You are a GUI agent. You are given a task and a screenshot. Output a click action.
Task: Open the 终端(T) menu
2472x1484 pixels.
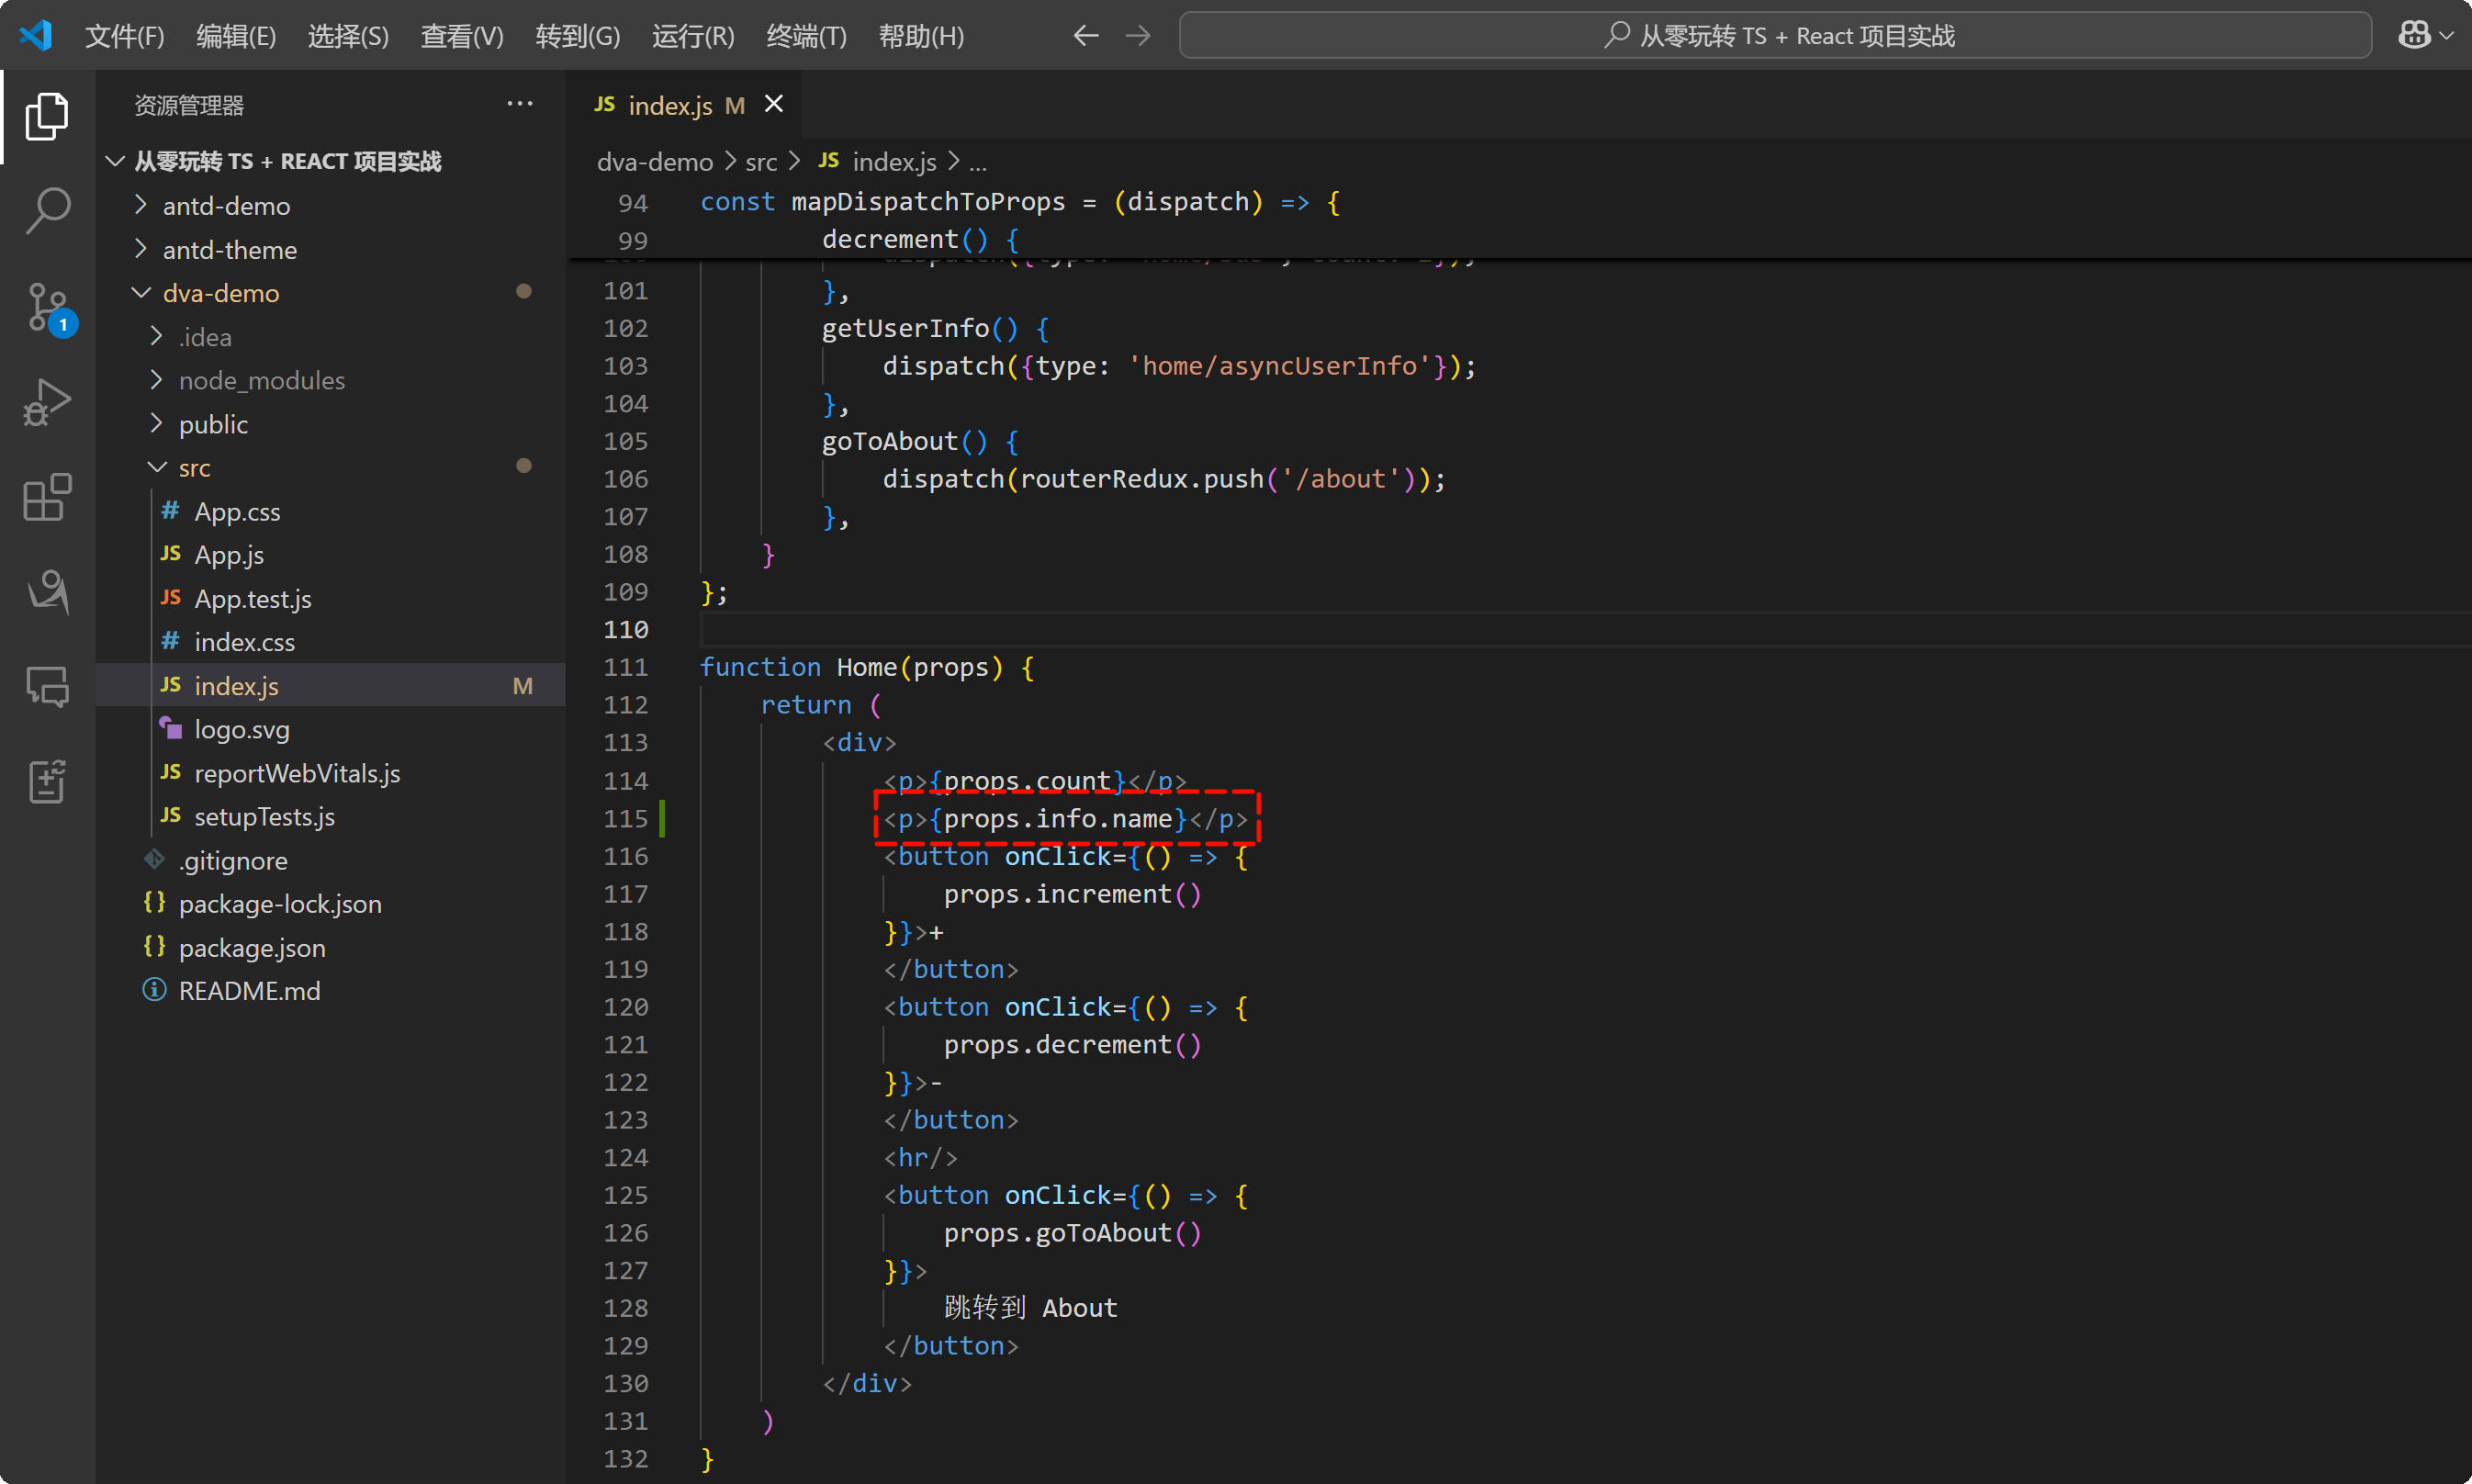[806, 36]
